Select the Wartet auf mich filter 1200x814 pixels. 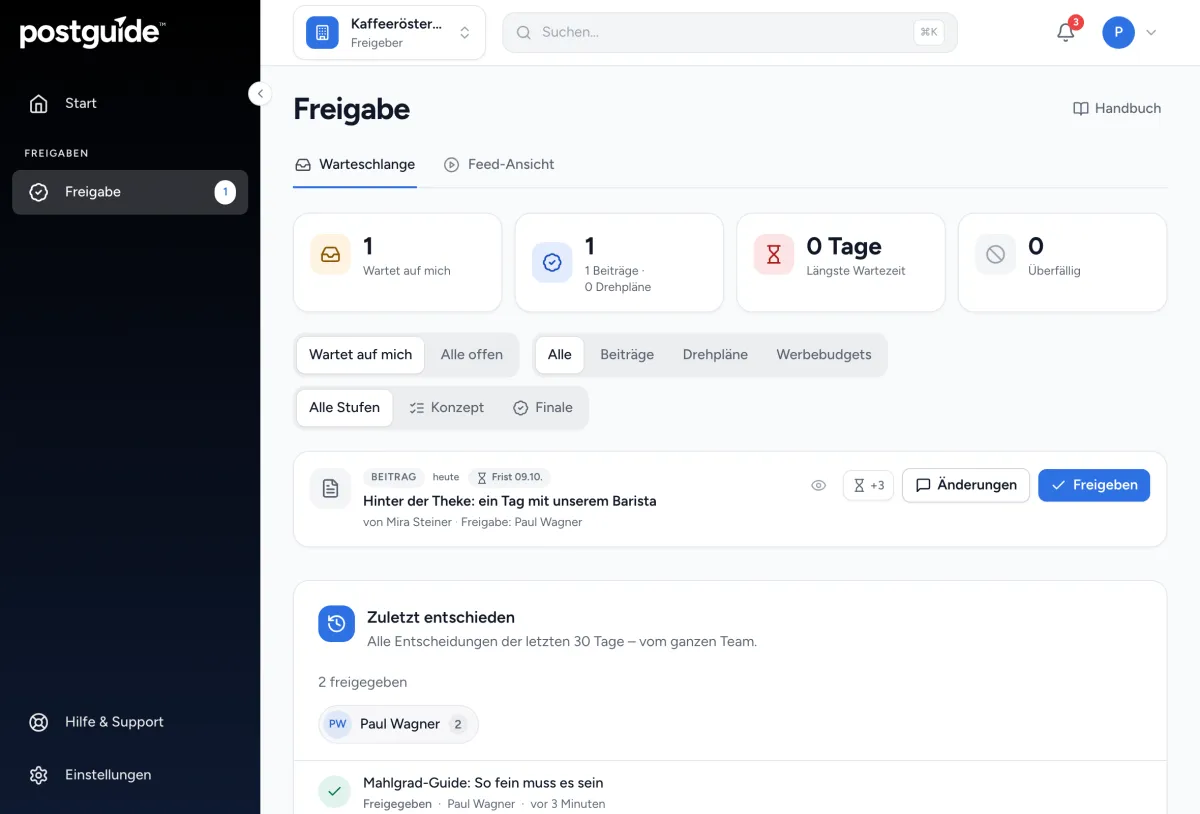pyautogui.click(x=360, y=354)
